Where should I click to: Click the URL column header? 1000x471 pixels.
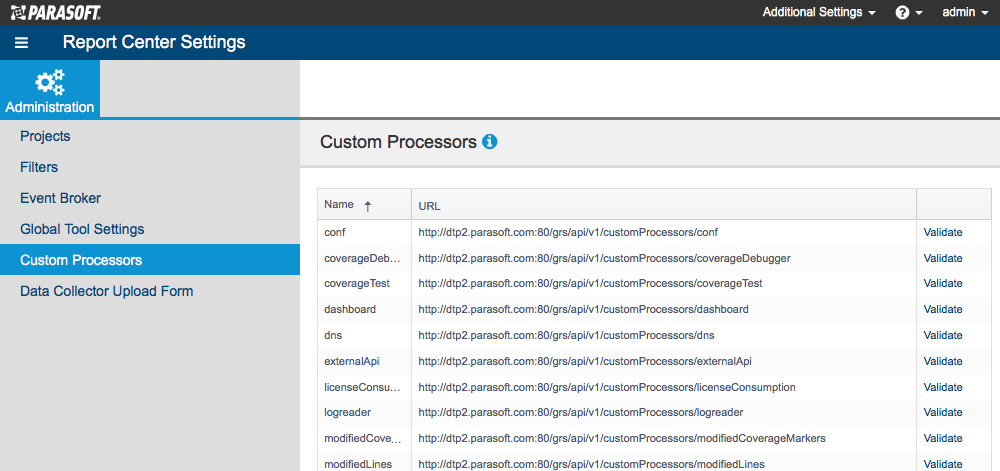pyautogui.click(x=664, y=205)
